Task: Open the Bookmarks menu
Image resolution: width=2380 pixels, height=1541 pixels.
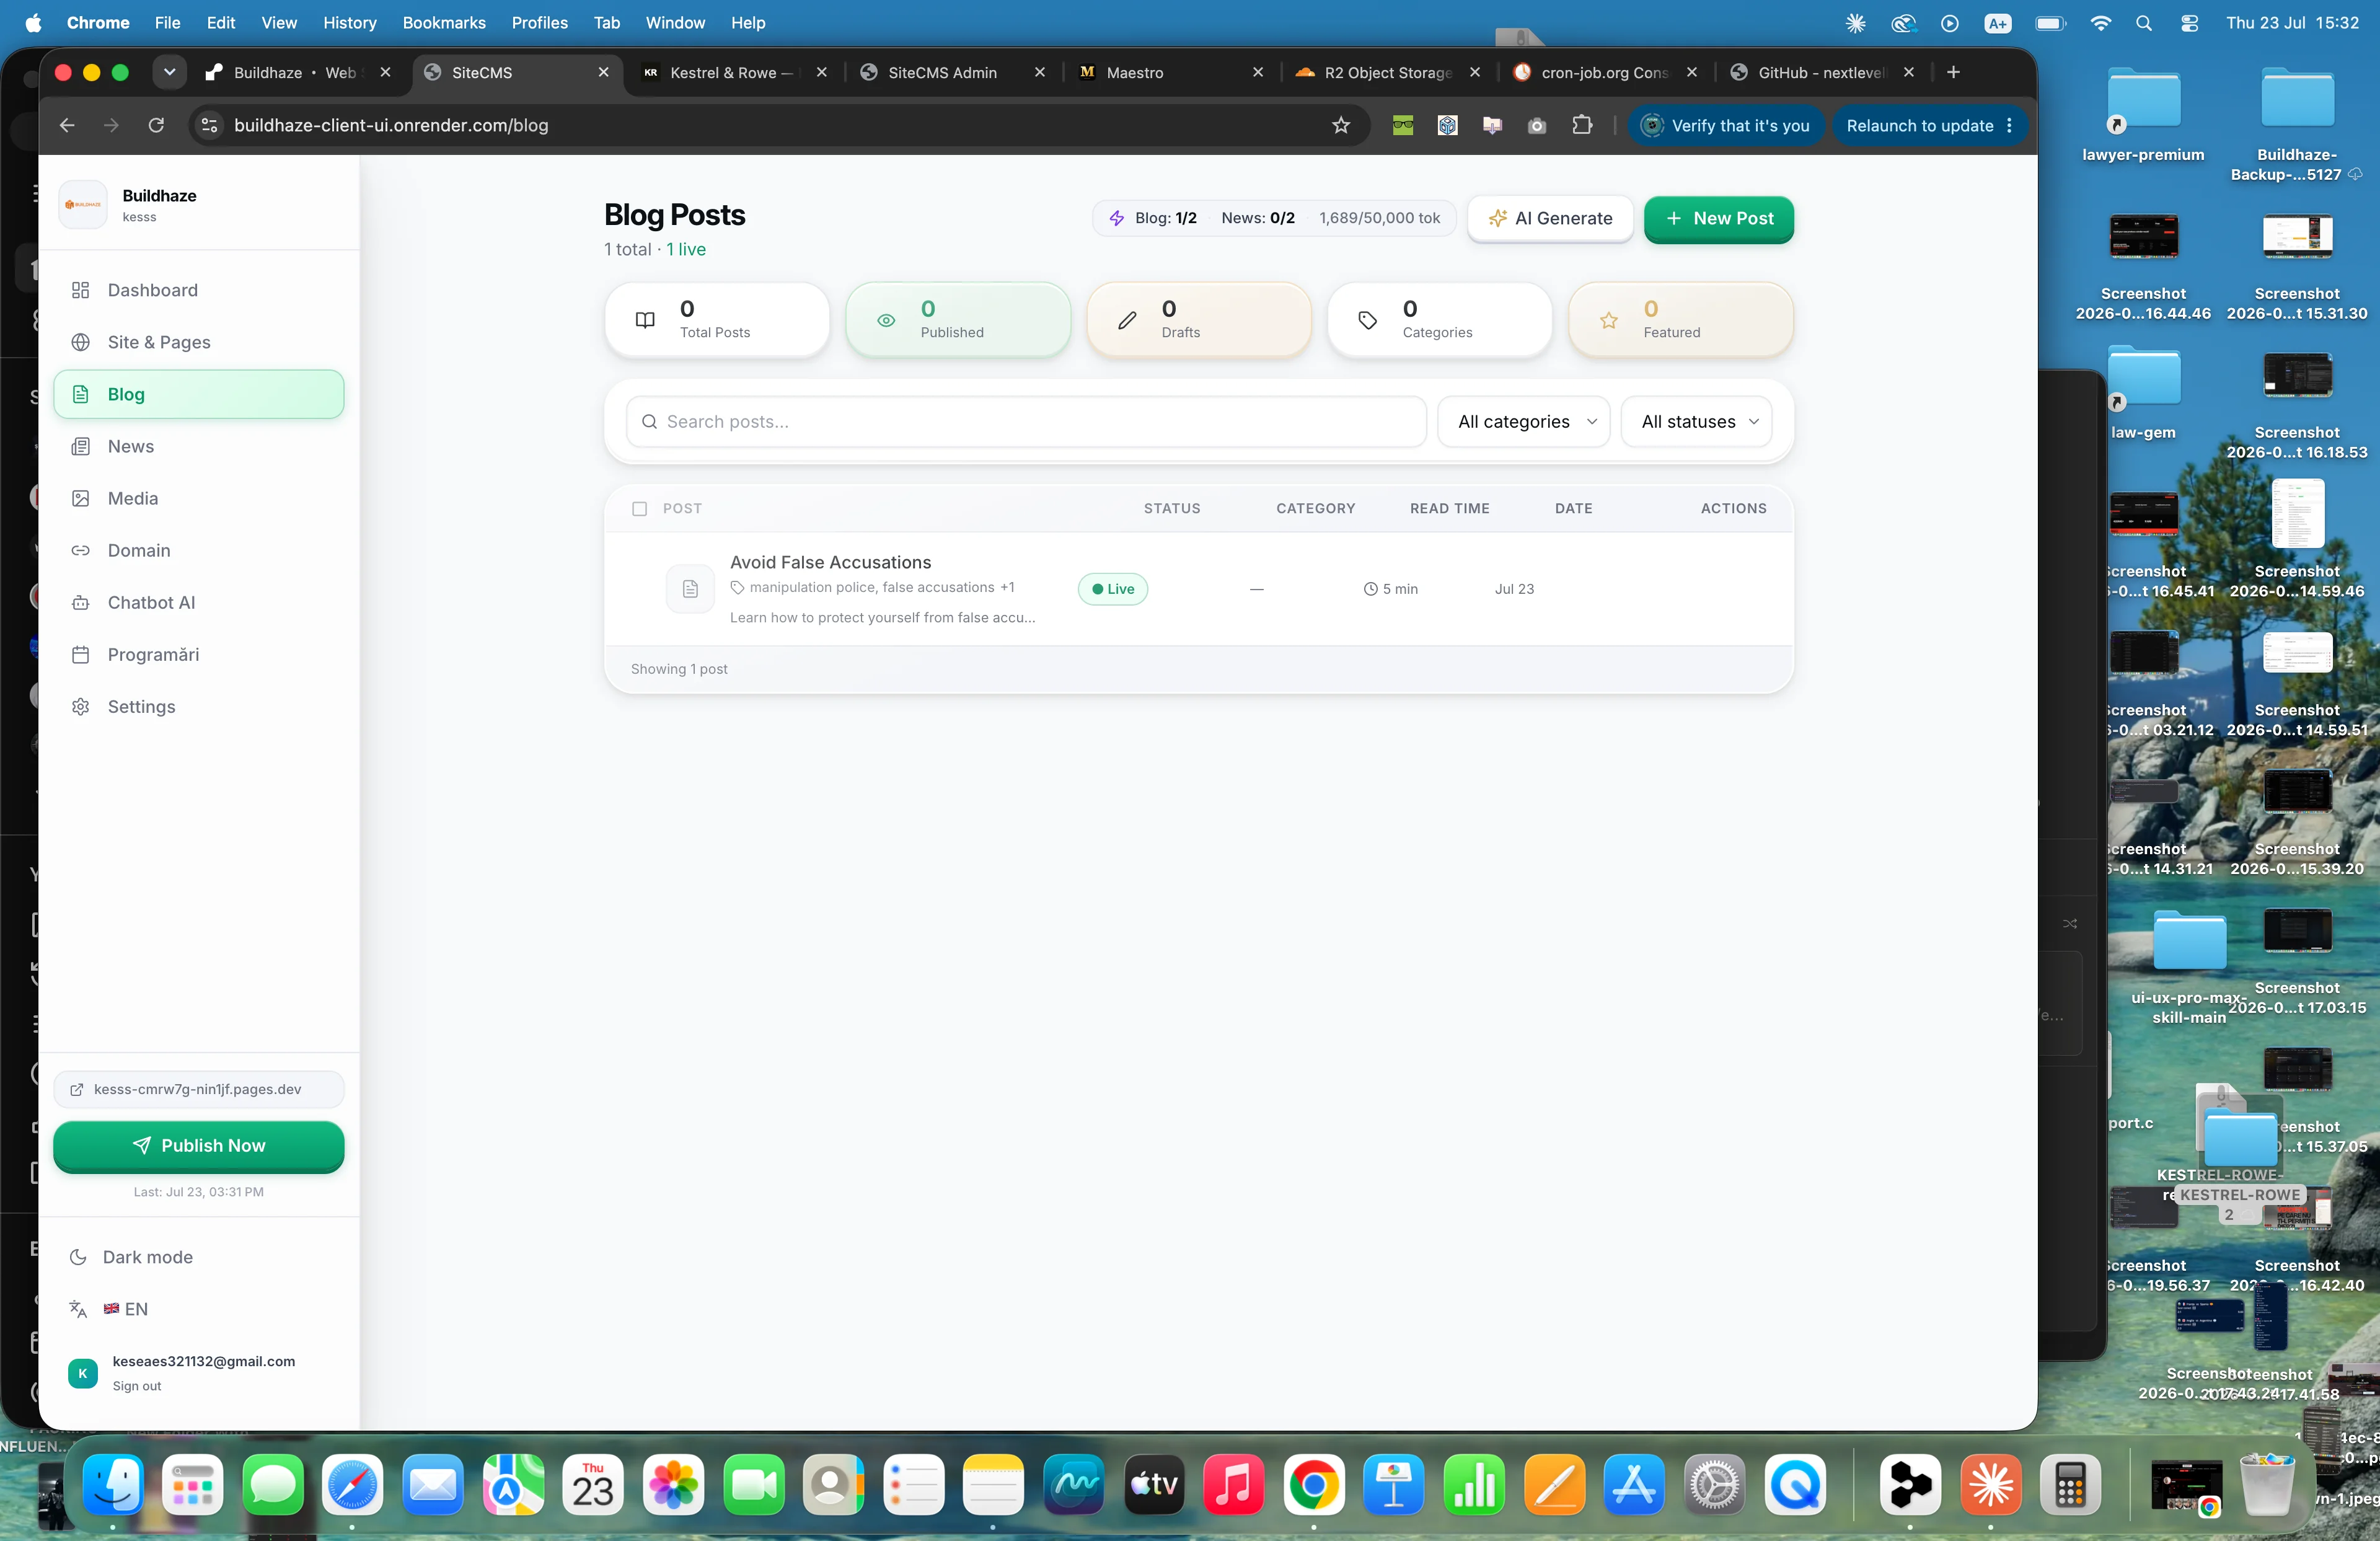Action: (443, 22)
